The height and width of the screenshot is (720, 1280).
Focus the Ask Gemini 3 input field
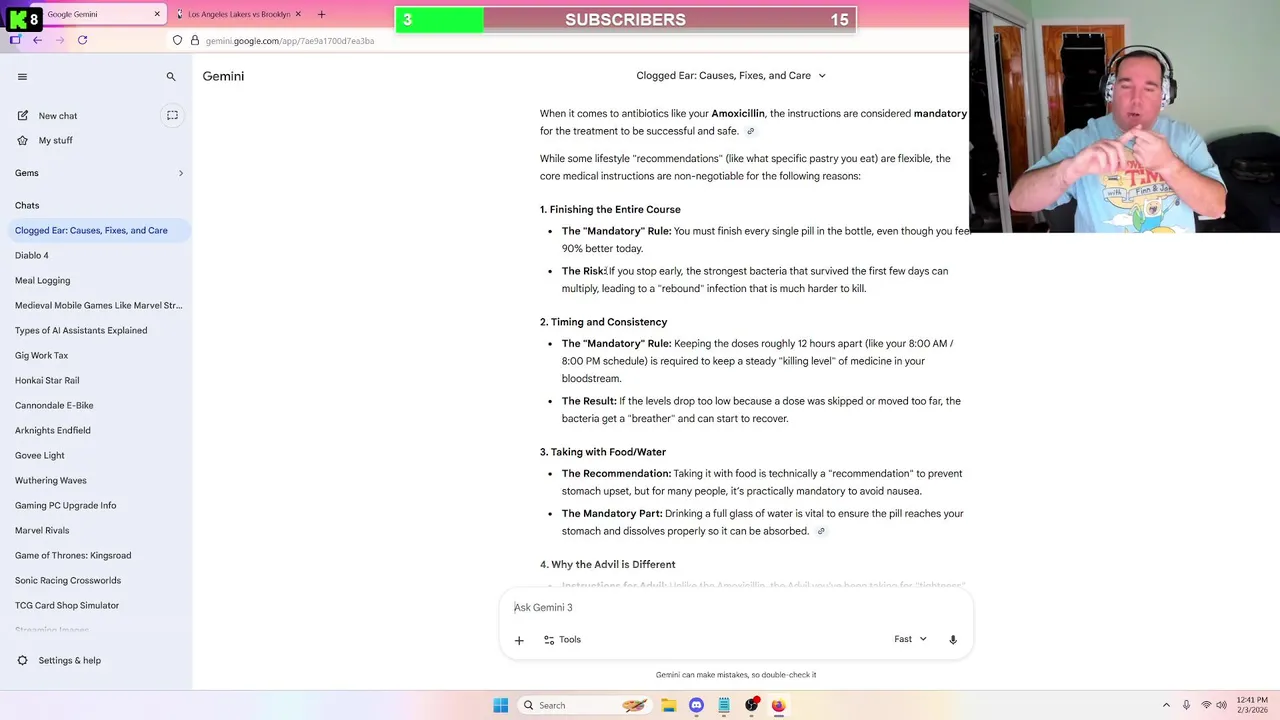click(x=735, y=607)
